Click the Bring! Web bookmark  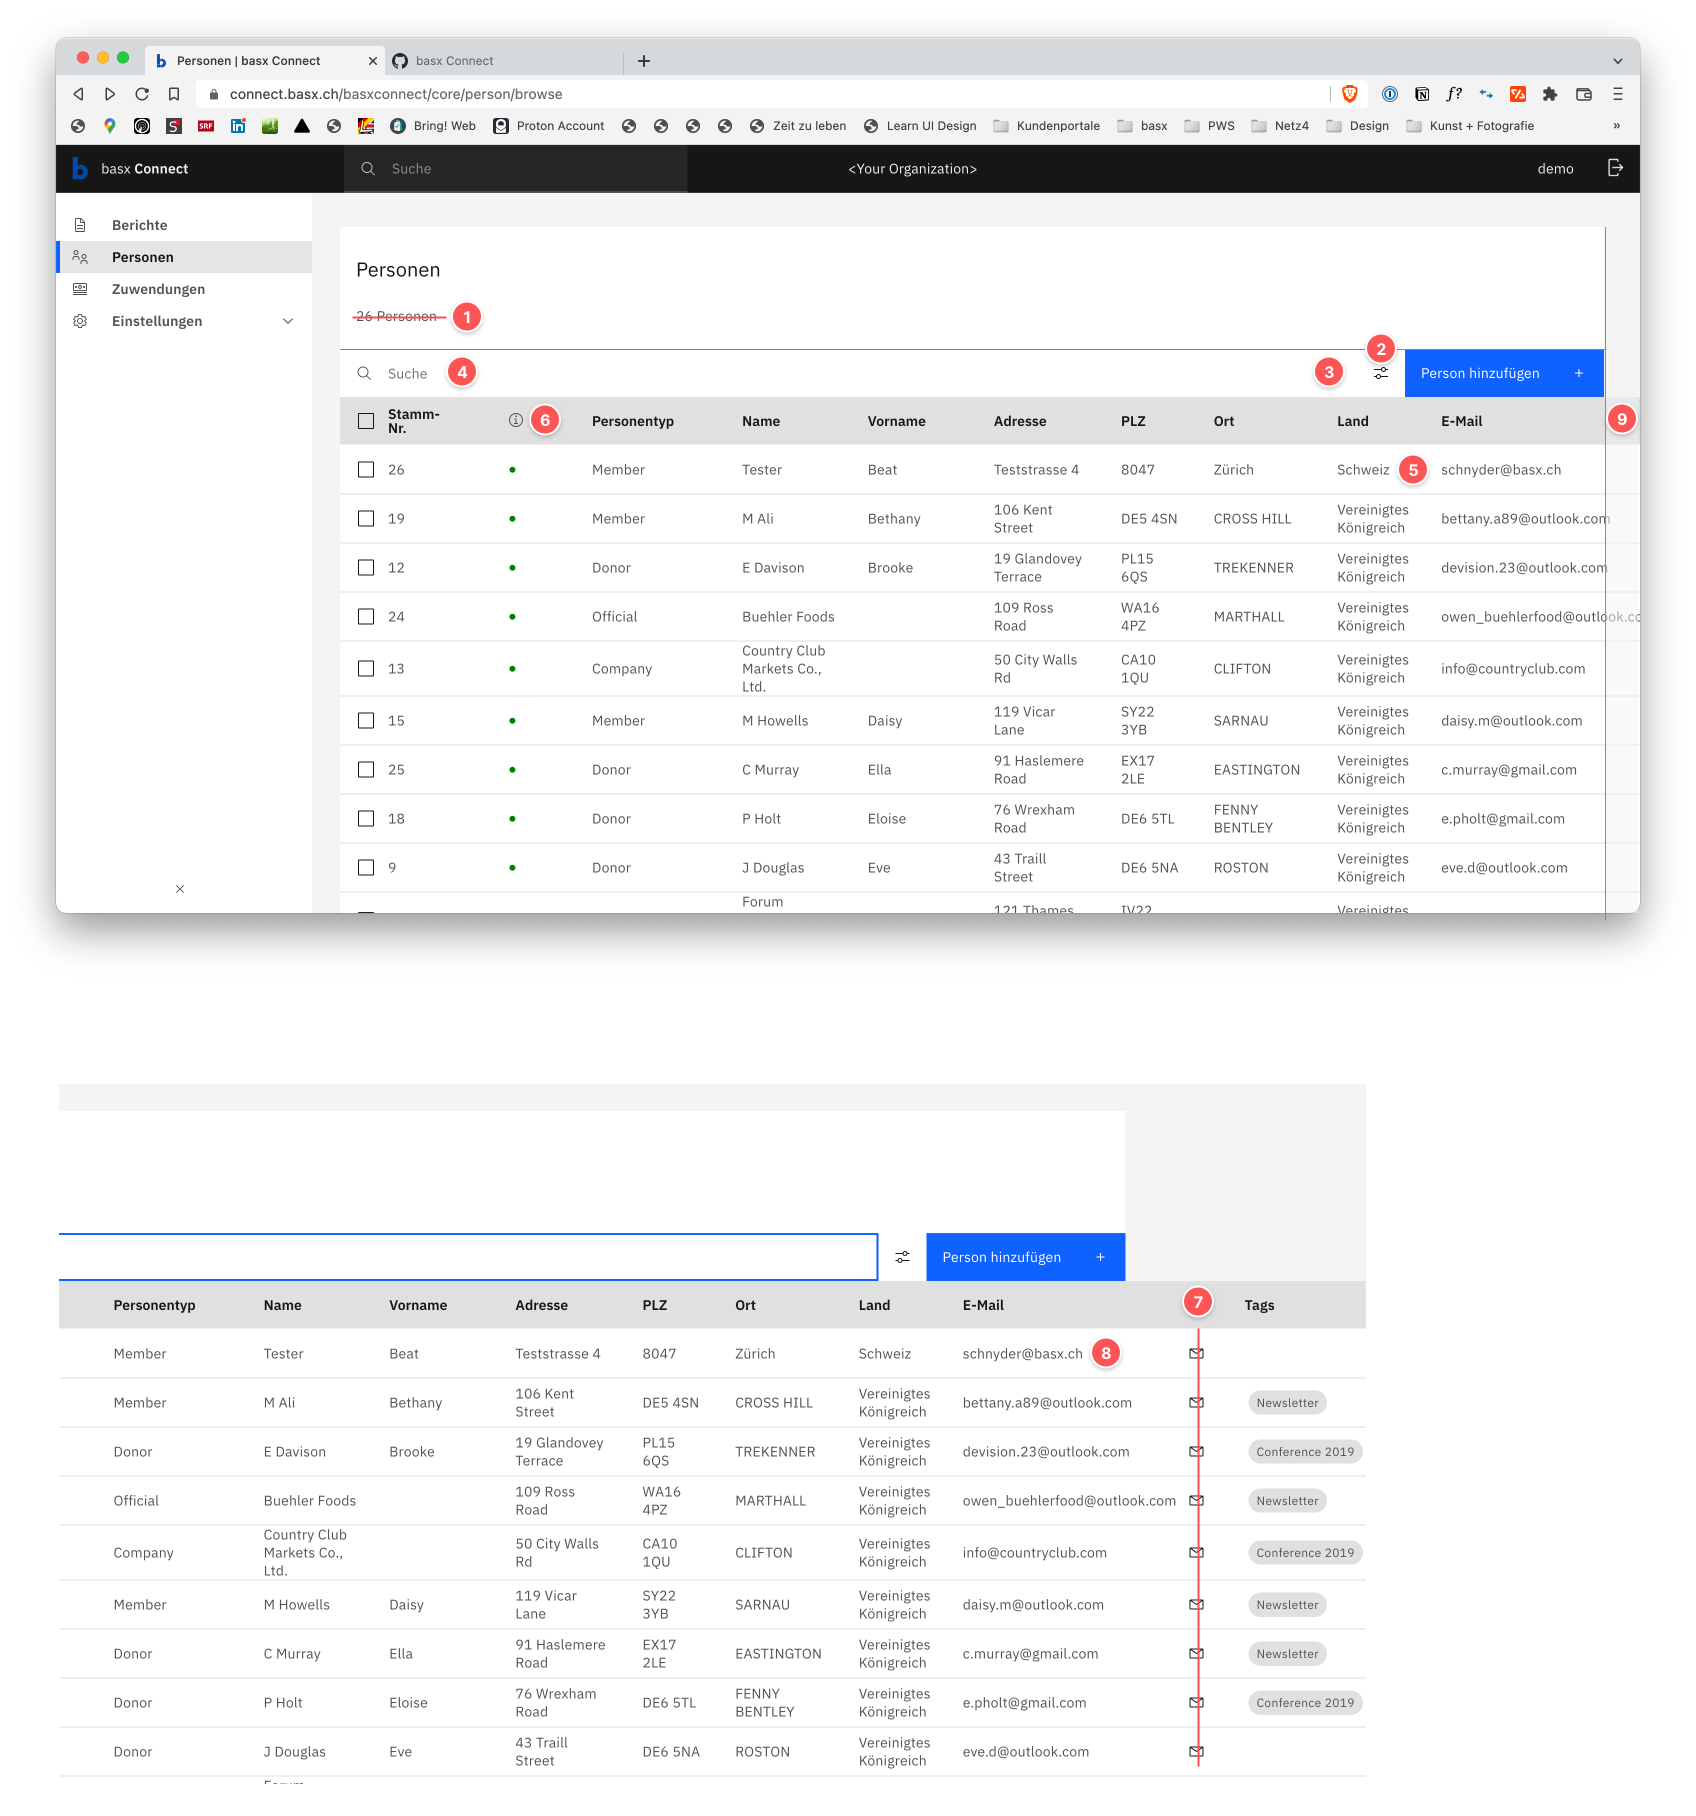(x=433, y=126)
